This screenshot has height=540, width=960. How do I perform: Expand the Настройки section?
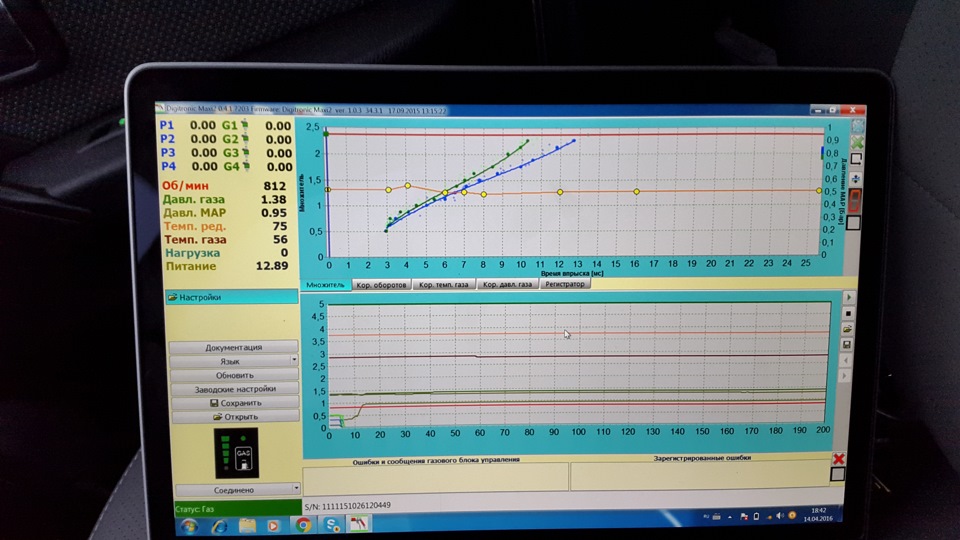point(231,297)
